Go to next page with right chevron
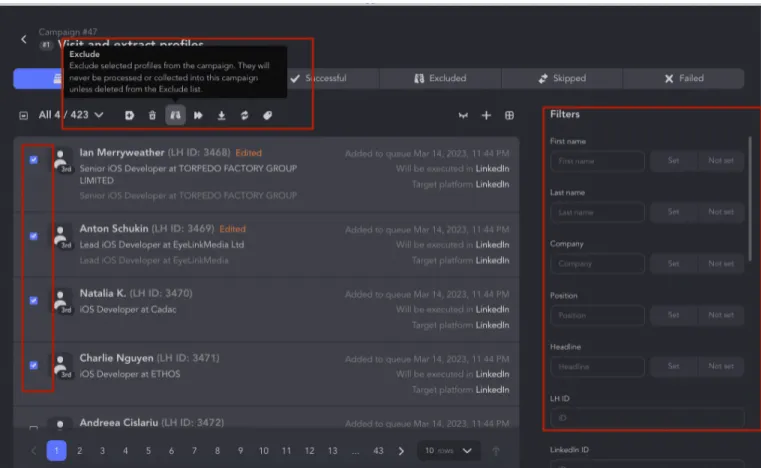 point(401,451)
